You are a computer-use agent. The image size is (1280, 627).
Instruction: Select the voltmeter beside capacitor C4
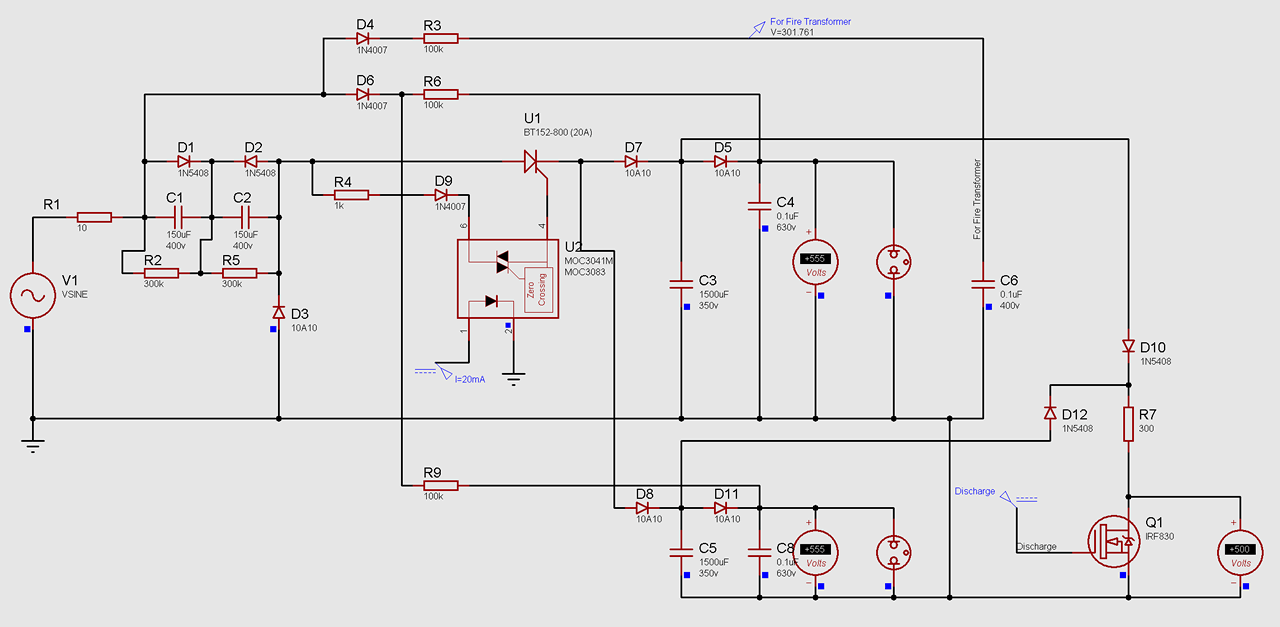pos(816,261)
